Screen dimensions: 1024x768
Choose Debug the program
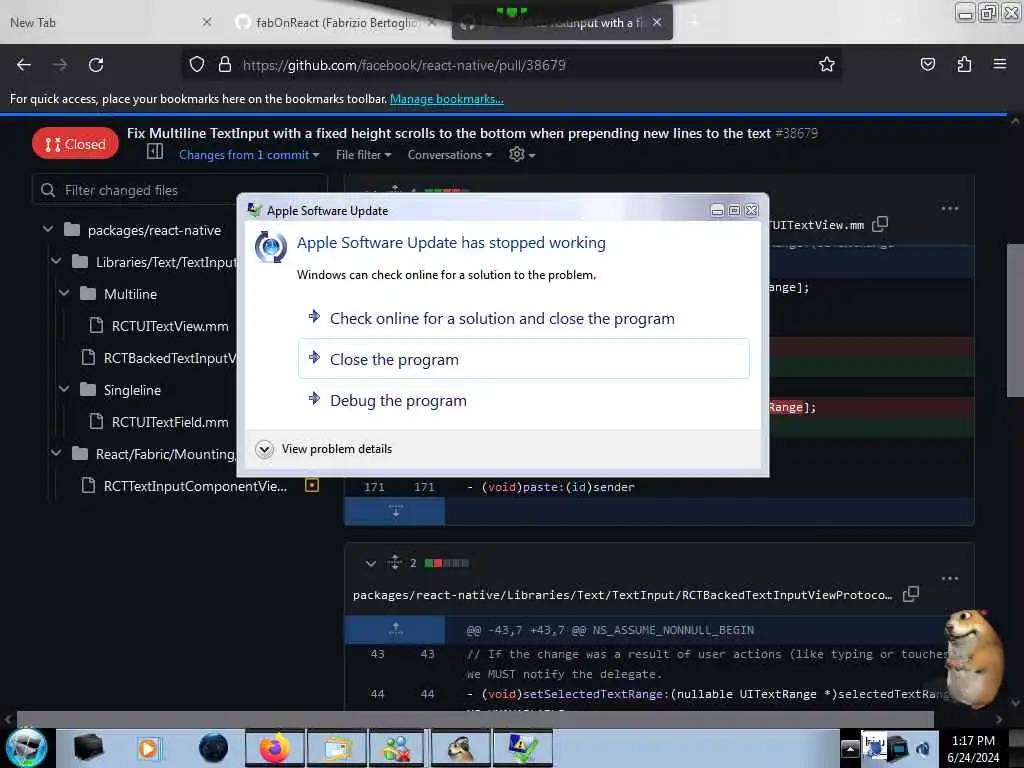click(x=524, y=400)
